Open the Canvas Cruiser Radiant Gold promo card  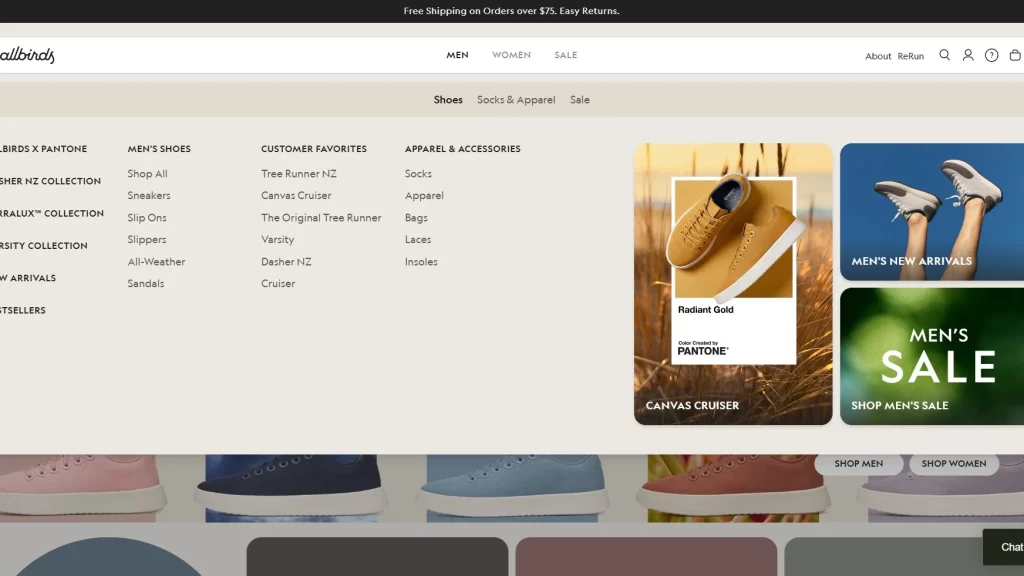tap(733, 284)
